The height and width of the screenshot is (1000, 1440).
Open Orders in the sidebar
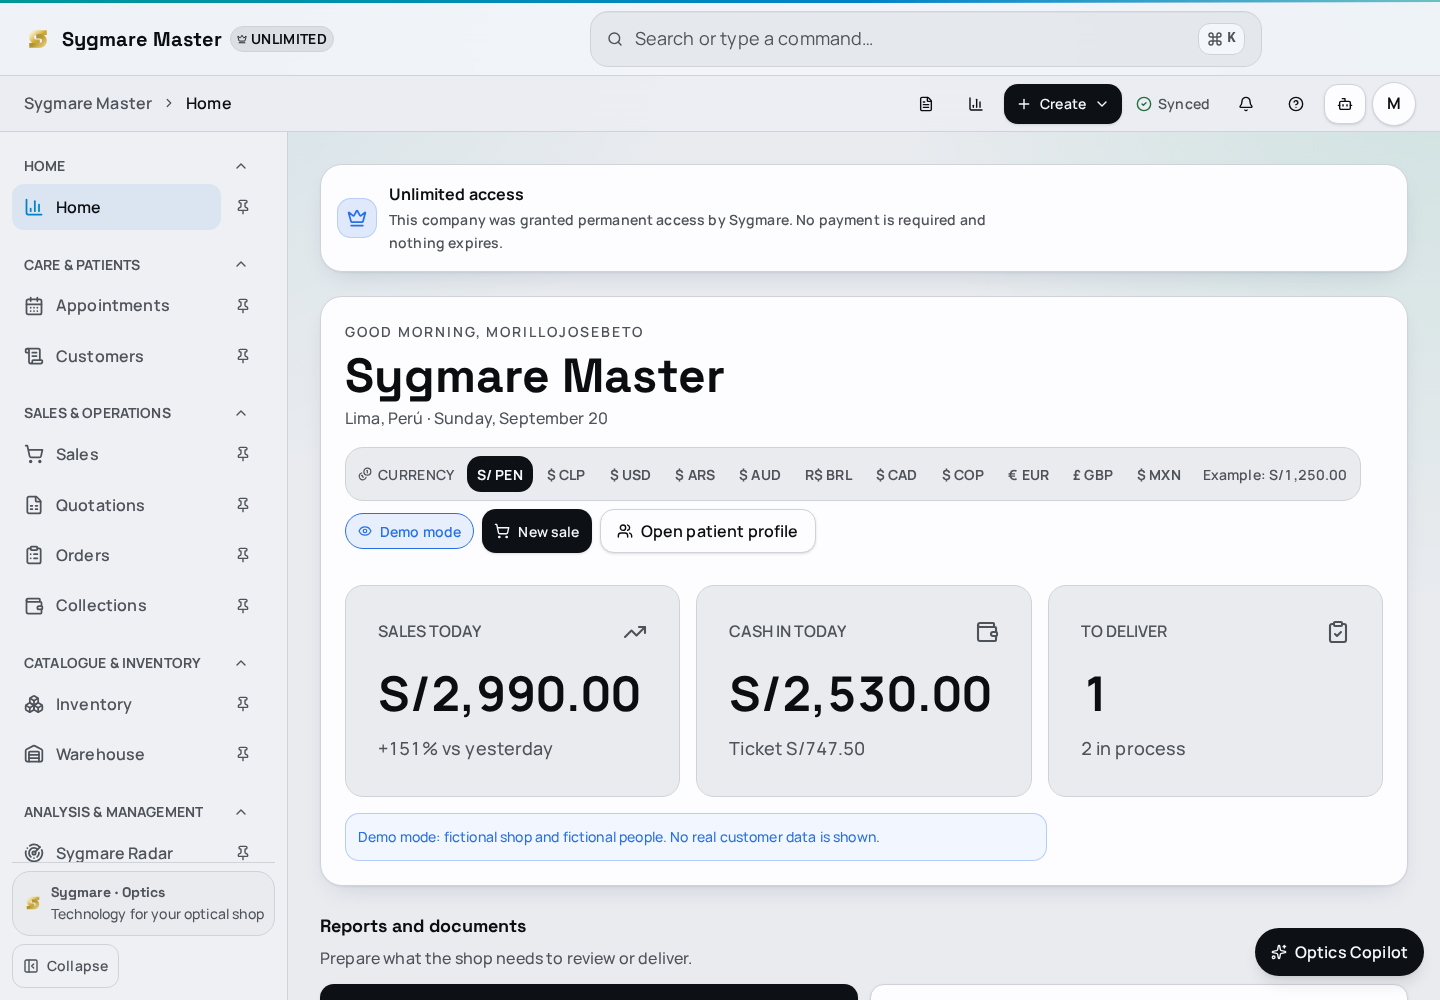pyautogui.click(x=116, y=555)
